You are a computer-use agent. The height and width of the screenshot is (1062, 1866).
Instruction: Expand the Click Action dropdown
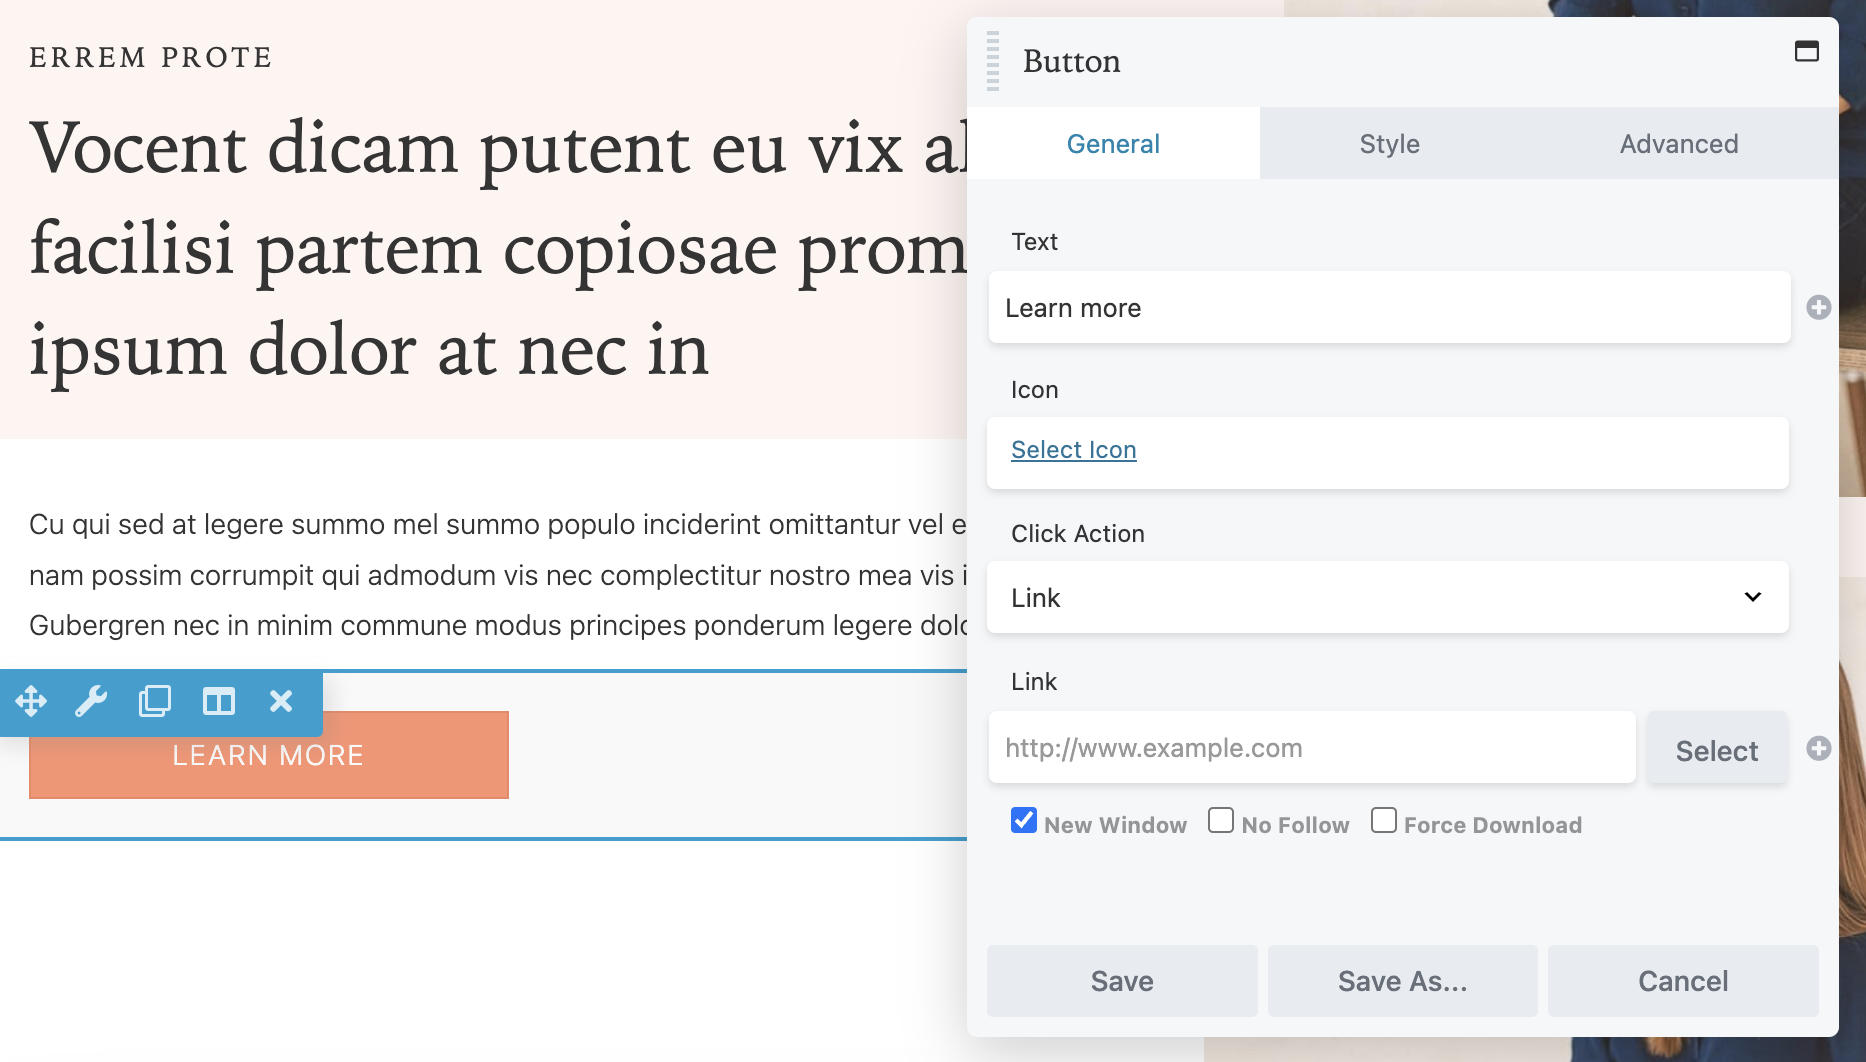[x=1387, y=597]
